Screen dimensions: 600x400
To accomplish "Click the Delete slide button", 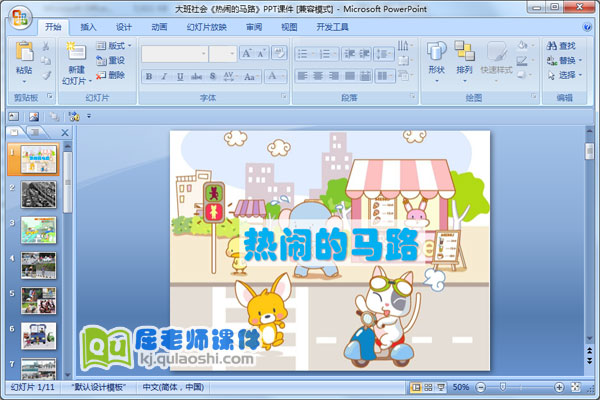I will (x=110, y=75).
